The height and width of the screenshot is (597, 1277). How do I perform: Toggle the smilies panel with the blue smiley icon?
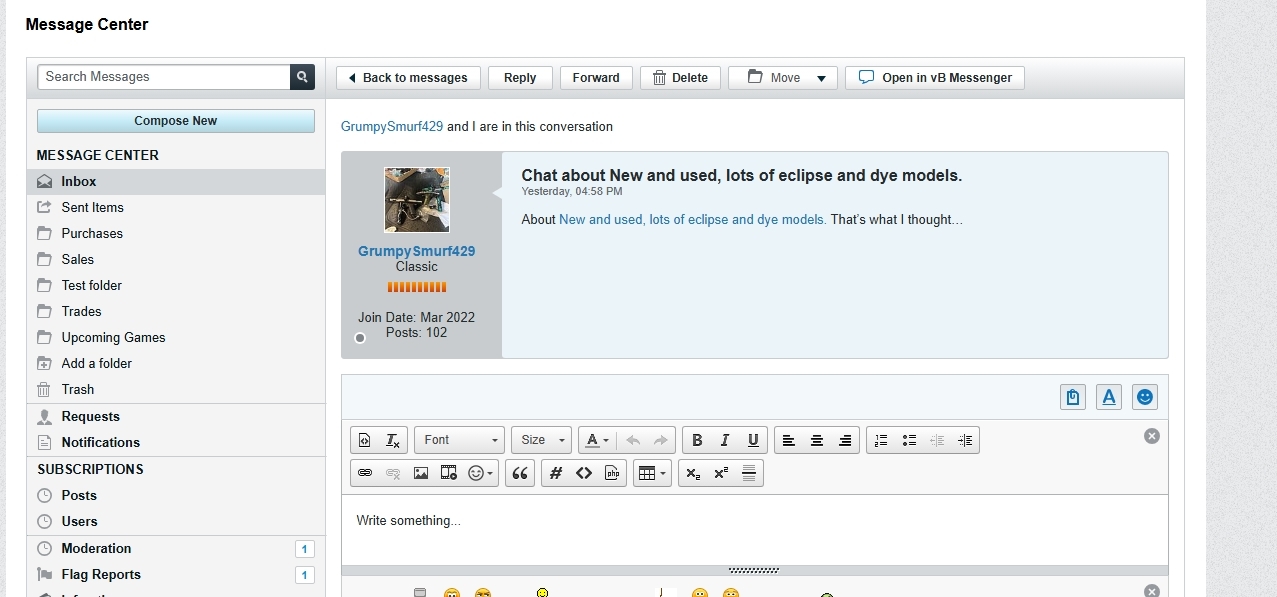(1145, 397)
